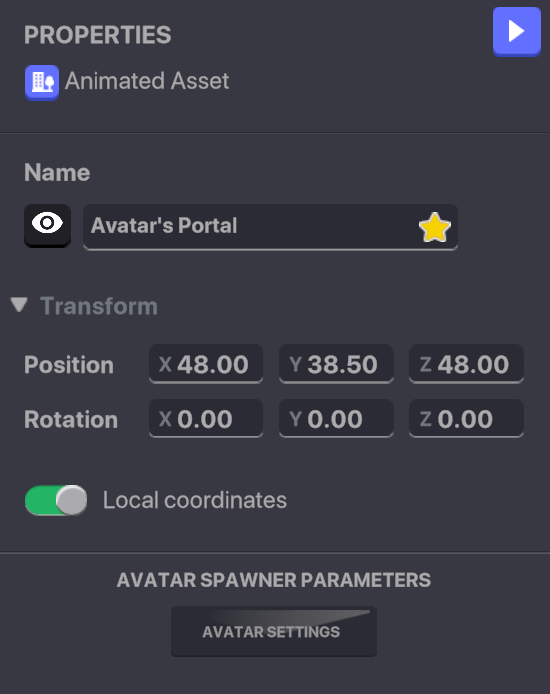The height and width of the screenshot is (694, 550).
Task: Click the yellow favorite star
Action: (435, 227)
